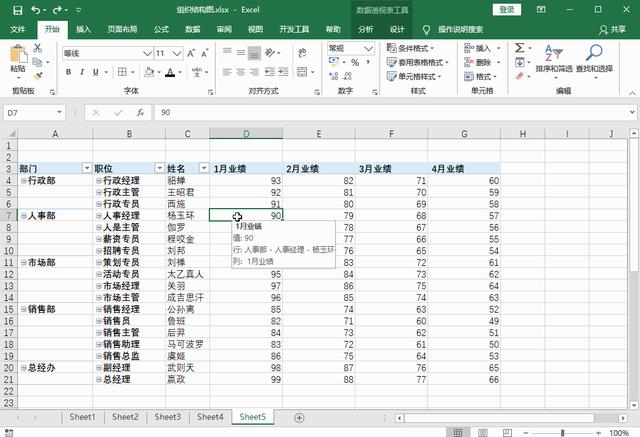This screenshot has width=640, height=437.
Task: Click the Merge and Center icon
Action: pos(302,72)
